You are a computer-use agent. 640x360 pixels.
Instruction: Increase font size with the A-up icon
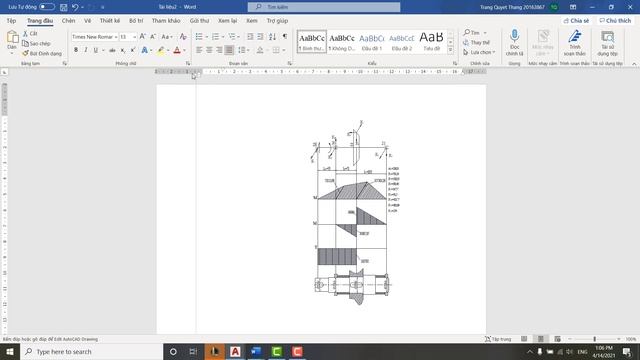(142, 37)
